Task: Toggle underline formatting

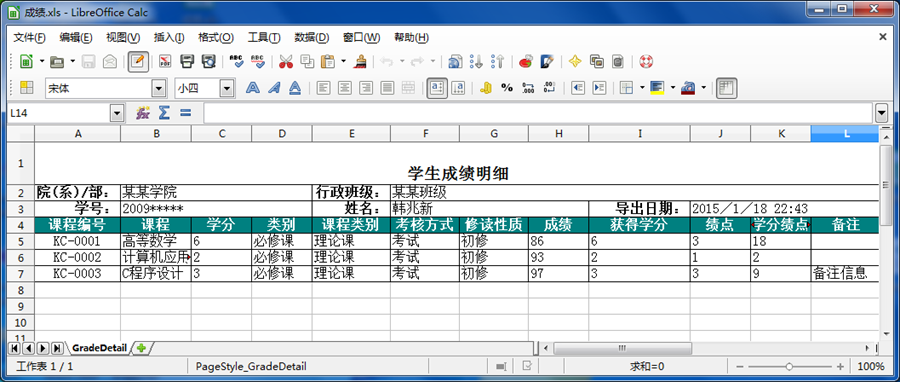Action: pos(295,88)
